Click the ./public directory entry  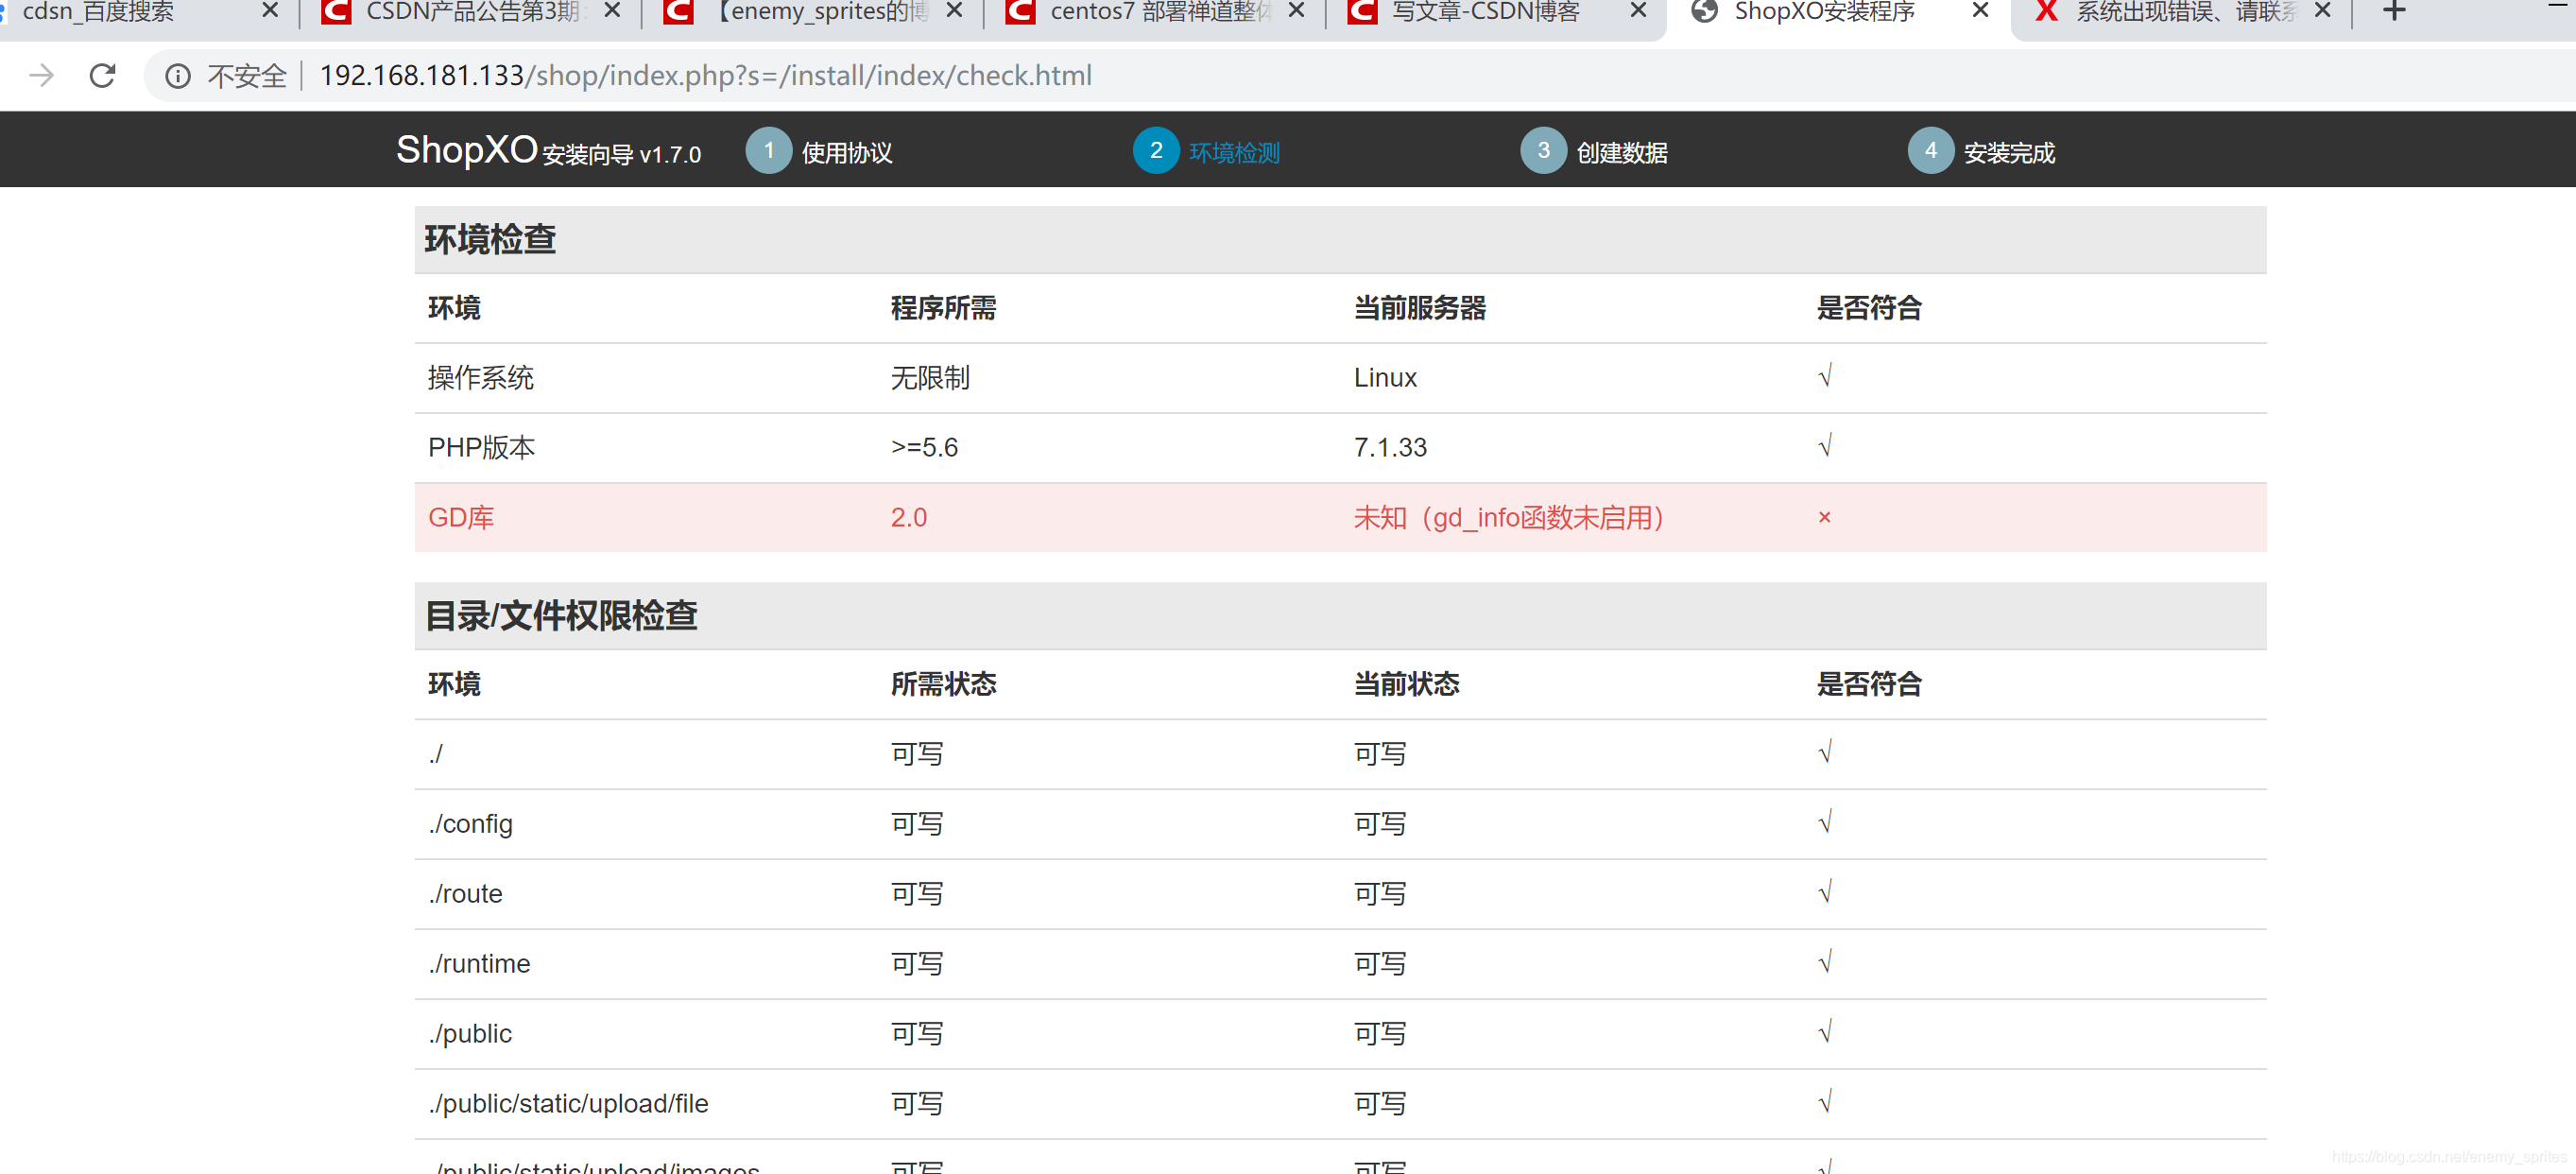[470, 1034]
